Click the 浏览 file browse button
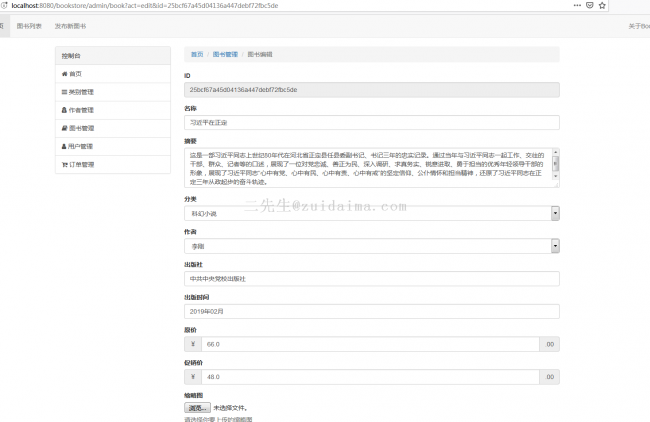This screenshot has width=650, height=422. (x=196, y=408)
